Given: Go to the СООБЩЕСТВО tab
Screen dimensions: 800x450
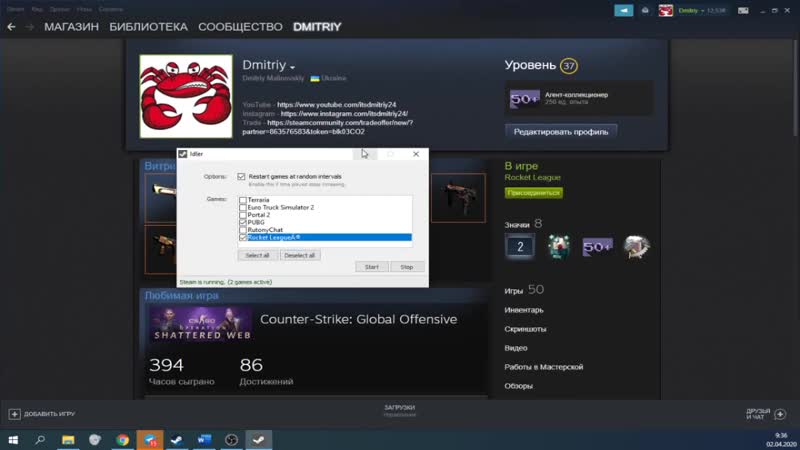Looking at the screenshot, I should 240,27.
